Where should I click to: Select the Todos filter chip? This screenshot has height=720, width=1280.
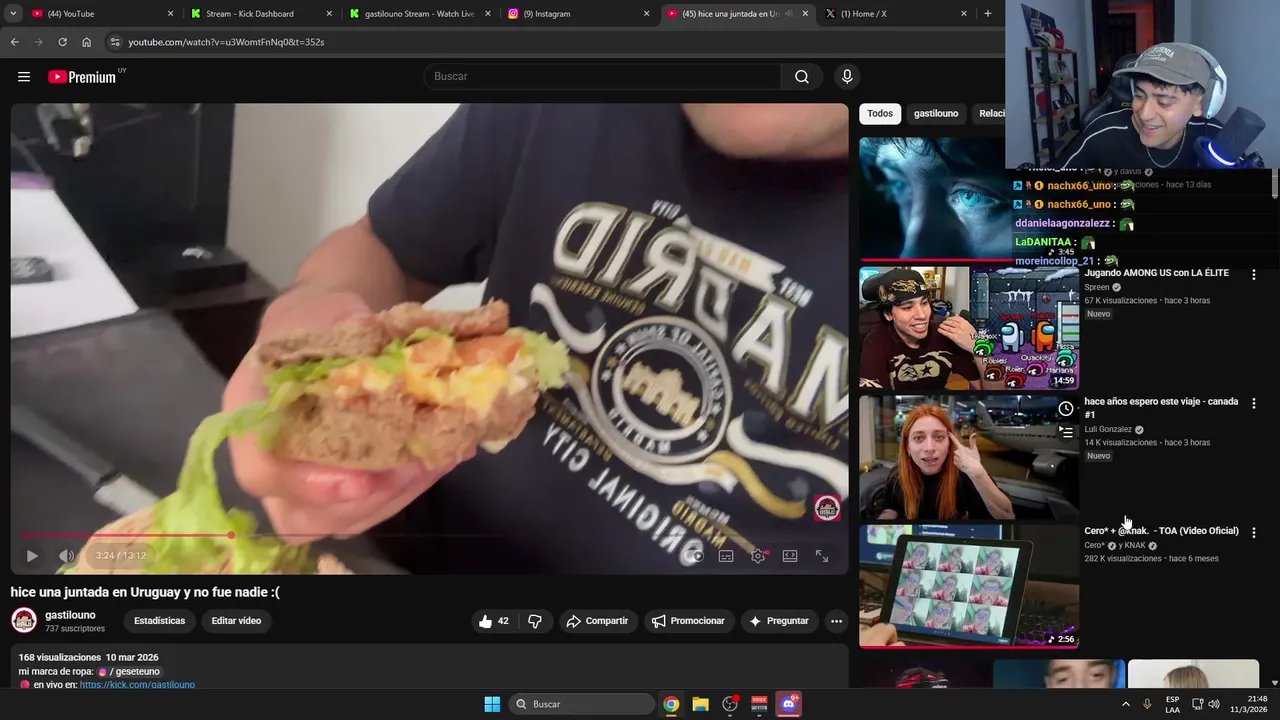[880, 113]
